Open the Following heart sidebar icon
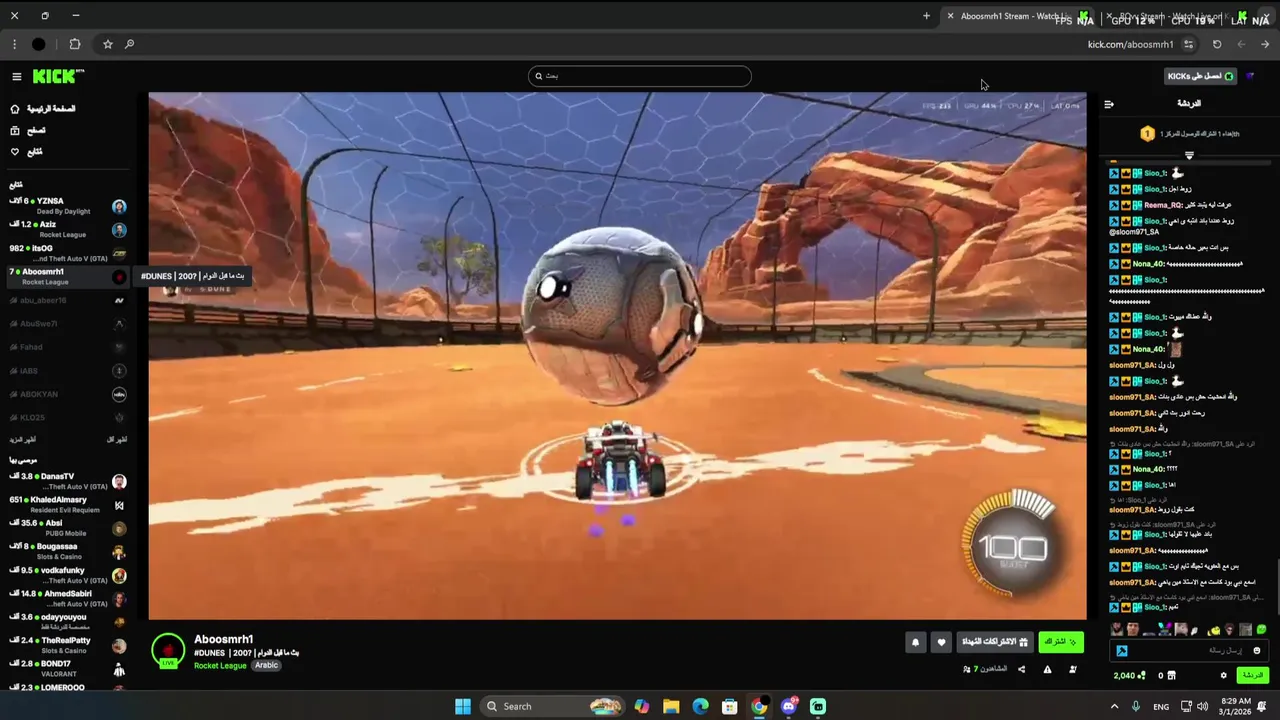Viewport: 1280px width, 720px height. click(x=15, y=152)
